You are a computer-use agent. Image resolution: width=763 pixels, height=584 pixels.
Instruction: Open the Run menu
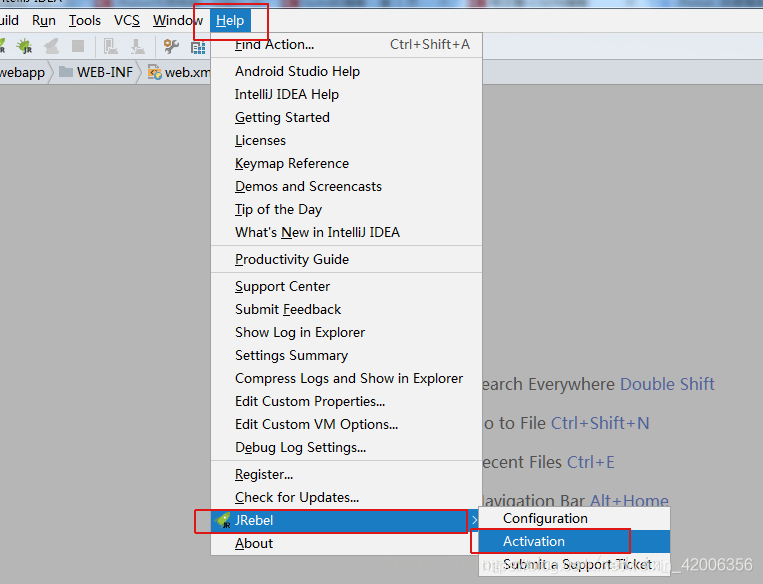pos(44,20)
